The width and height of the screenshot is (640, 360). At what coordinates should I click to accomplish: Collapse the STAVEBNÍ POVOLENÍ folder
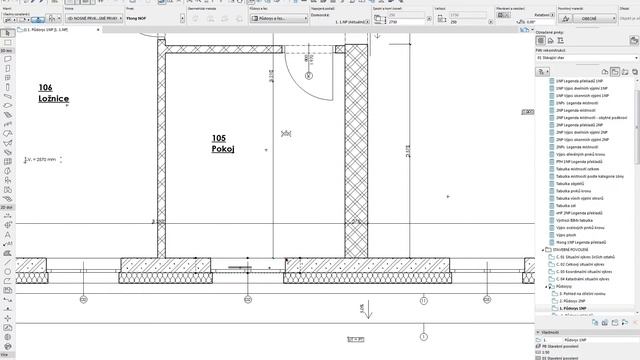543,250
